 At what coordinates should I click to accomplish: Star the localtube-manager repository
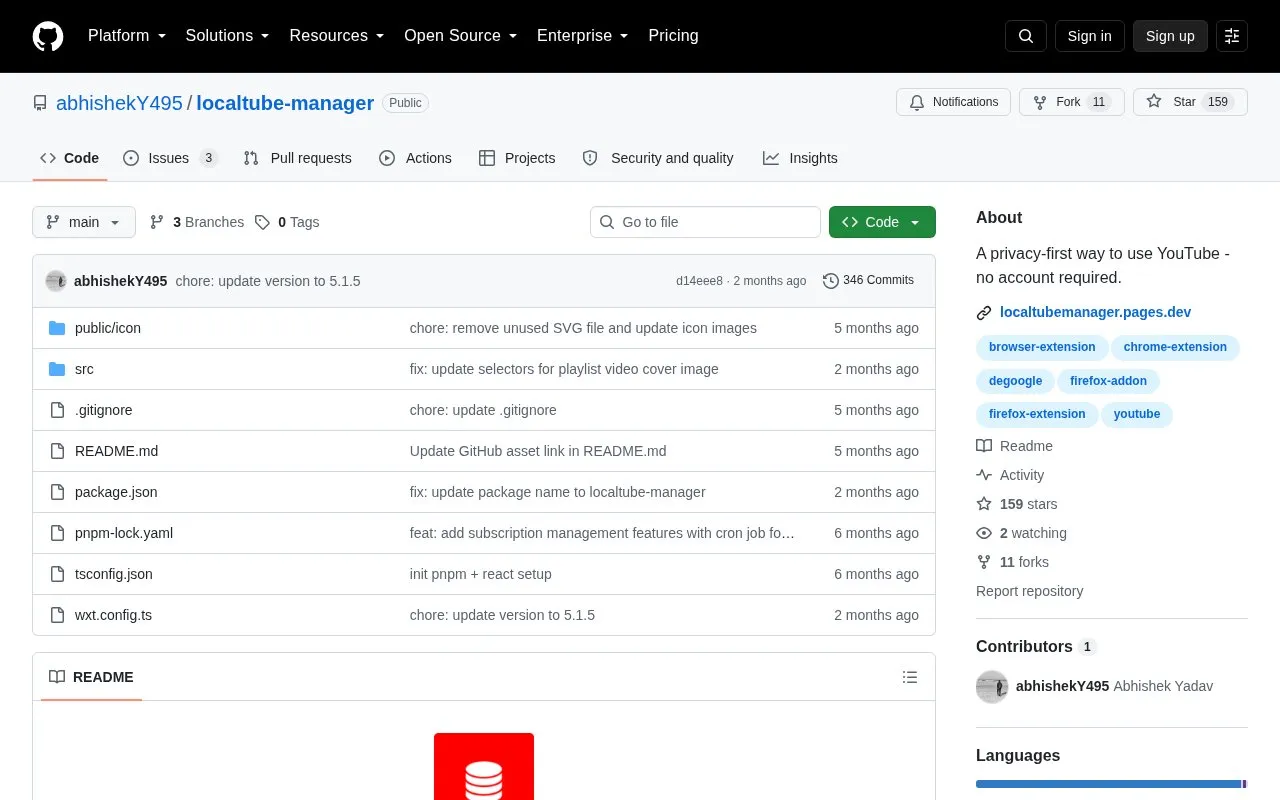pos(1190,102)
